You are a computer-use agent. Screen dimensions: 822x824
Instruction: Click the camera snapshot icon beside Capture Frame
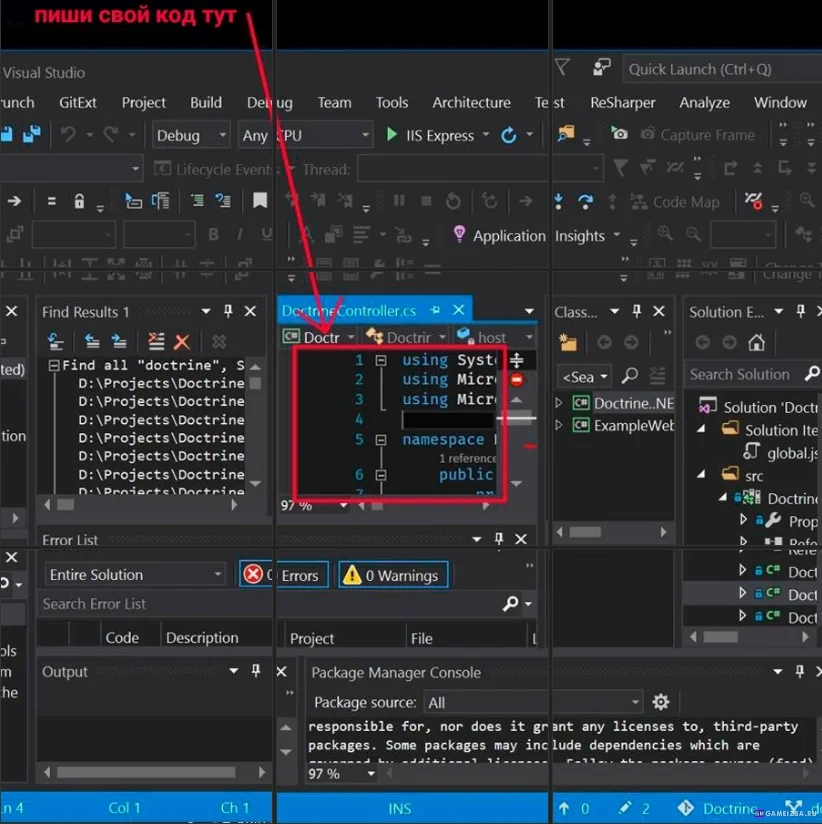pyautogui.click(x=619, y=133)
